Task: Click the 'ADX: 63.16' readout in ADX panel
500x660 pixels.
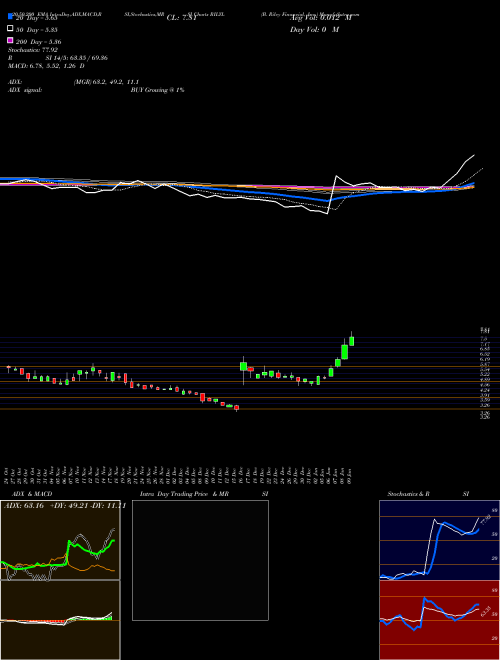Action: (24, 506)
